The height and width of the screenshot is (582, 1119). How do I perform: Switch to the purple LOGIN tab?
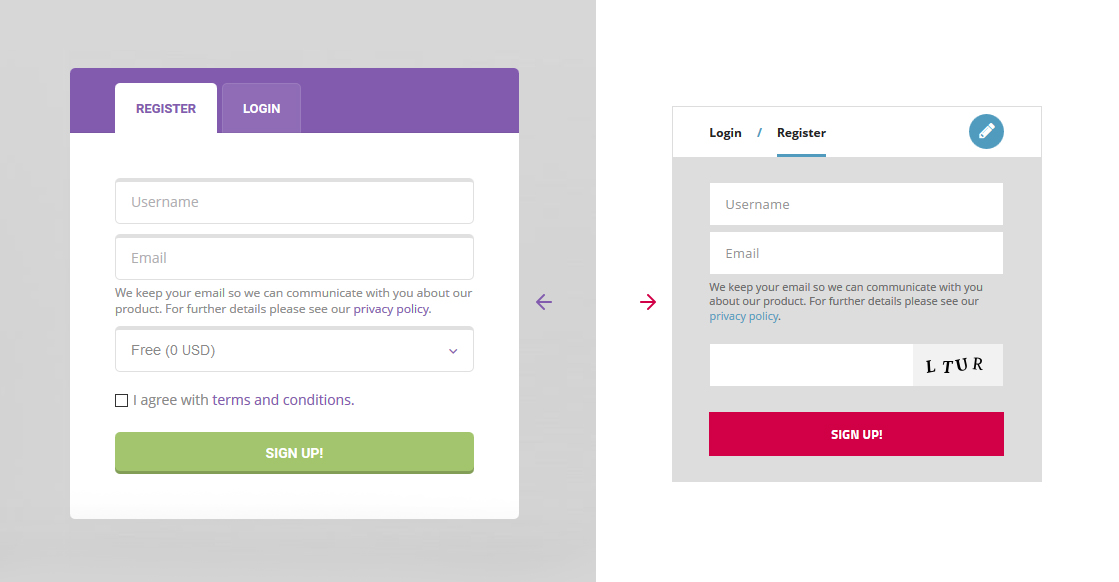pyautogui.click(x=261, y=109)
